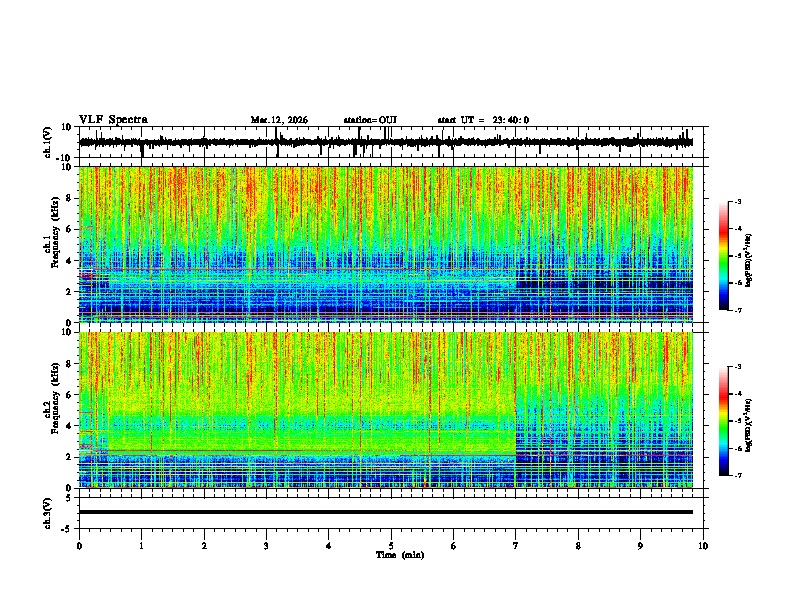Click the ch.1 colorbar log(PSD) label
The height and width of the screenshot is (612, 792).
pos(748,260)
